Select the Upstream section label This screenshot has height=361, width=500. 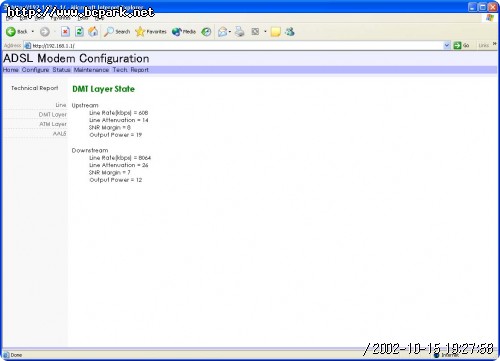85,105
